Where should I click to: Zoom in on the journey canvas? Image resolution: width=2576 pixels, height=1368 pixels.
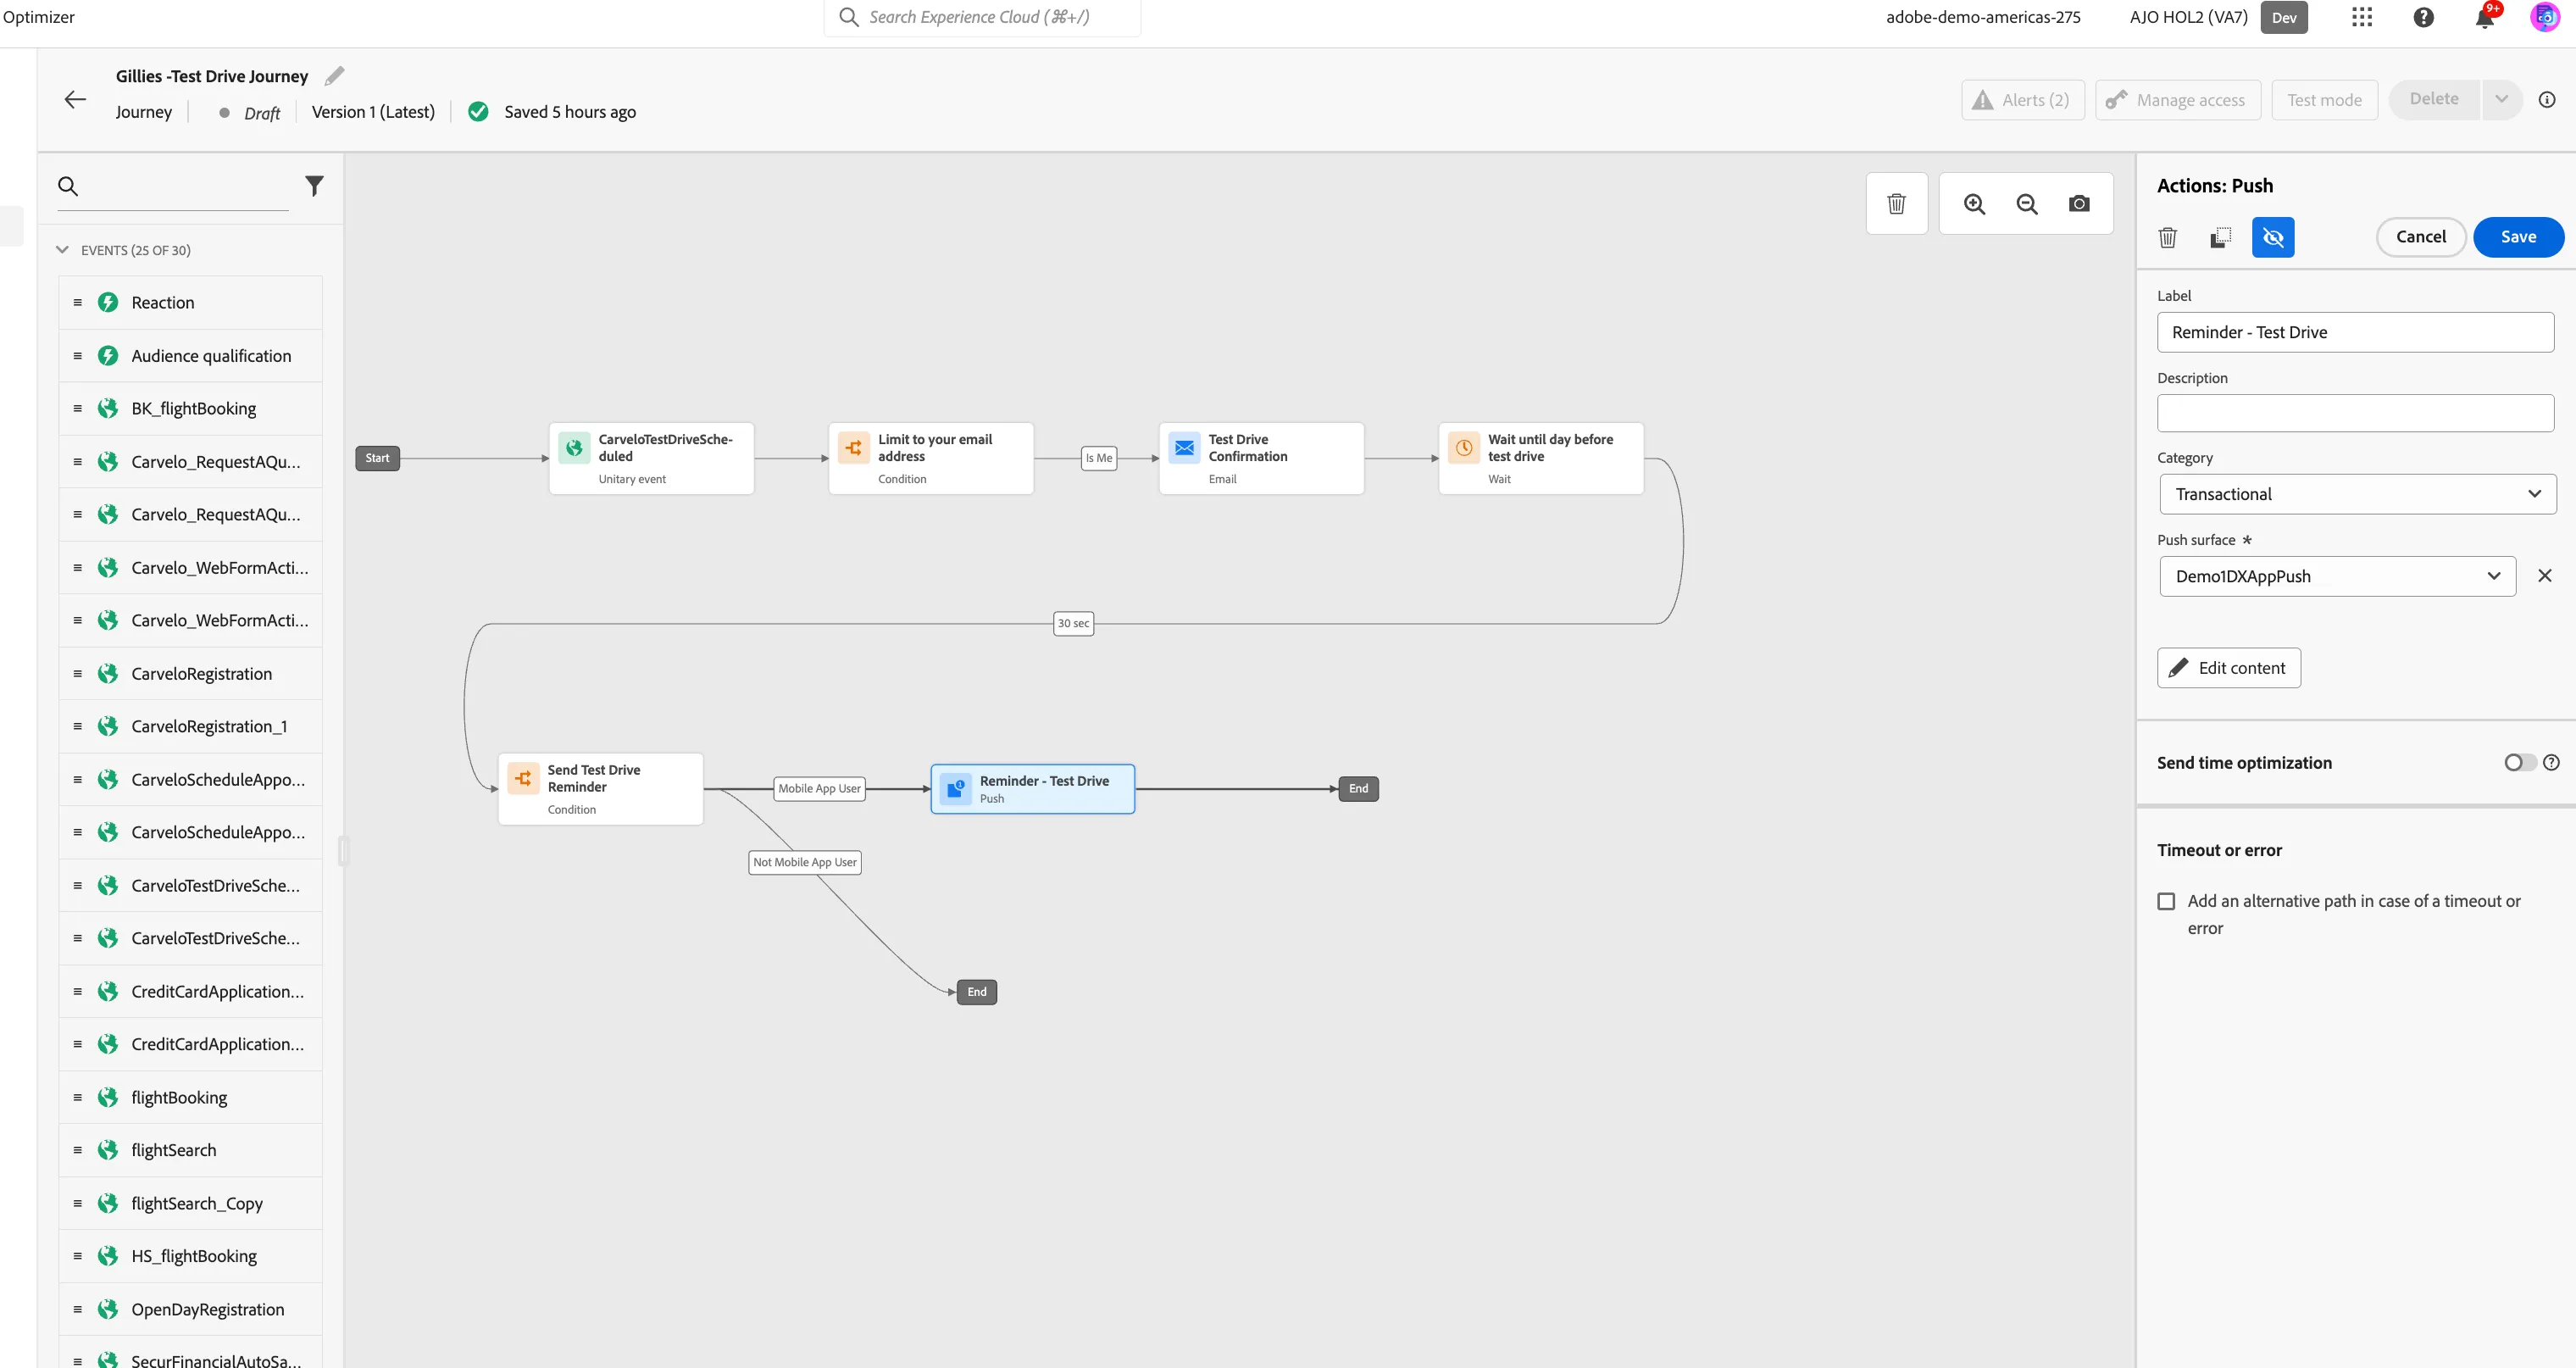(1974, 204)
